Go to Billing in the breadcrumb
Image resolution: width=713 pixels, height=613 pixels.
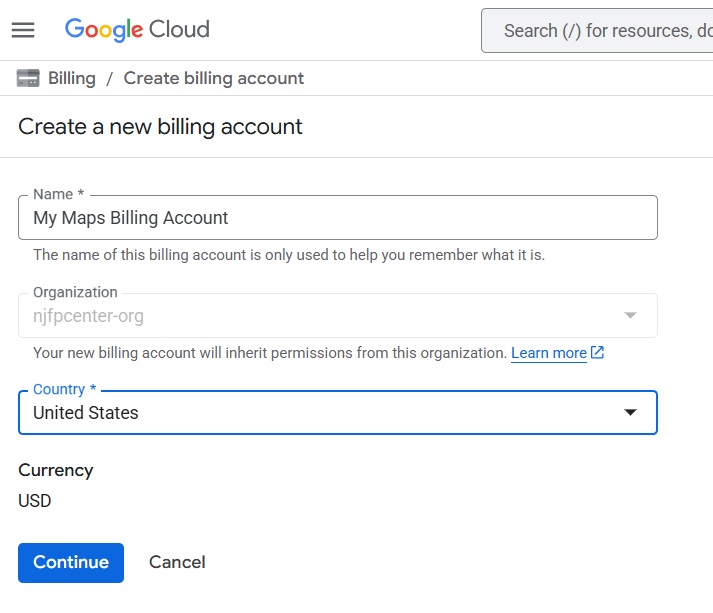point(72,78)
